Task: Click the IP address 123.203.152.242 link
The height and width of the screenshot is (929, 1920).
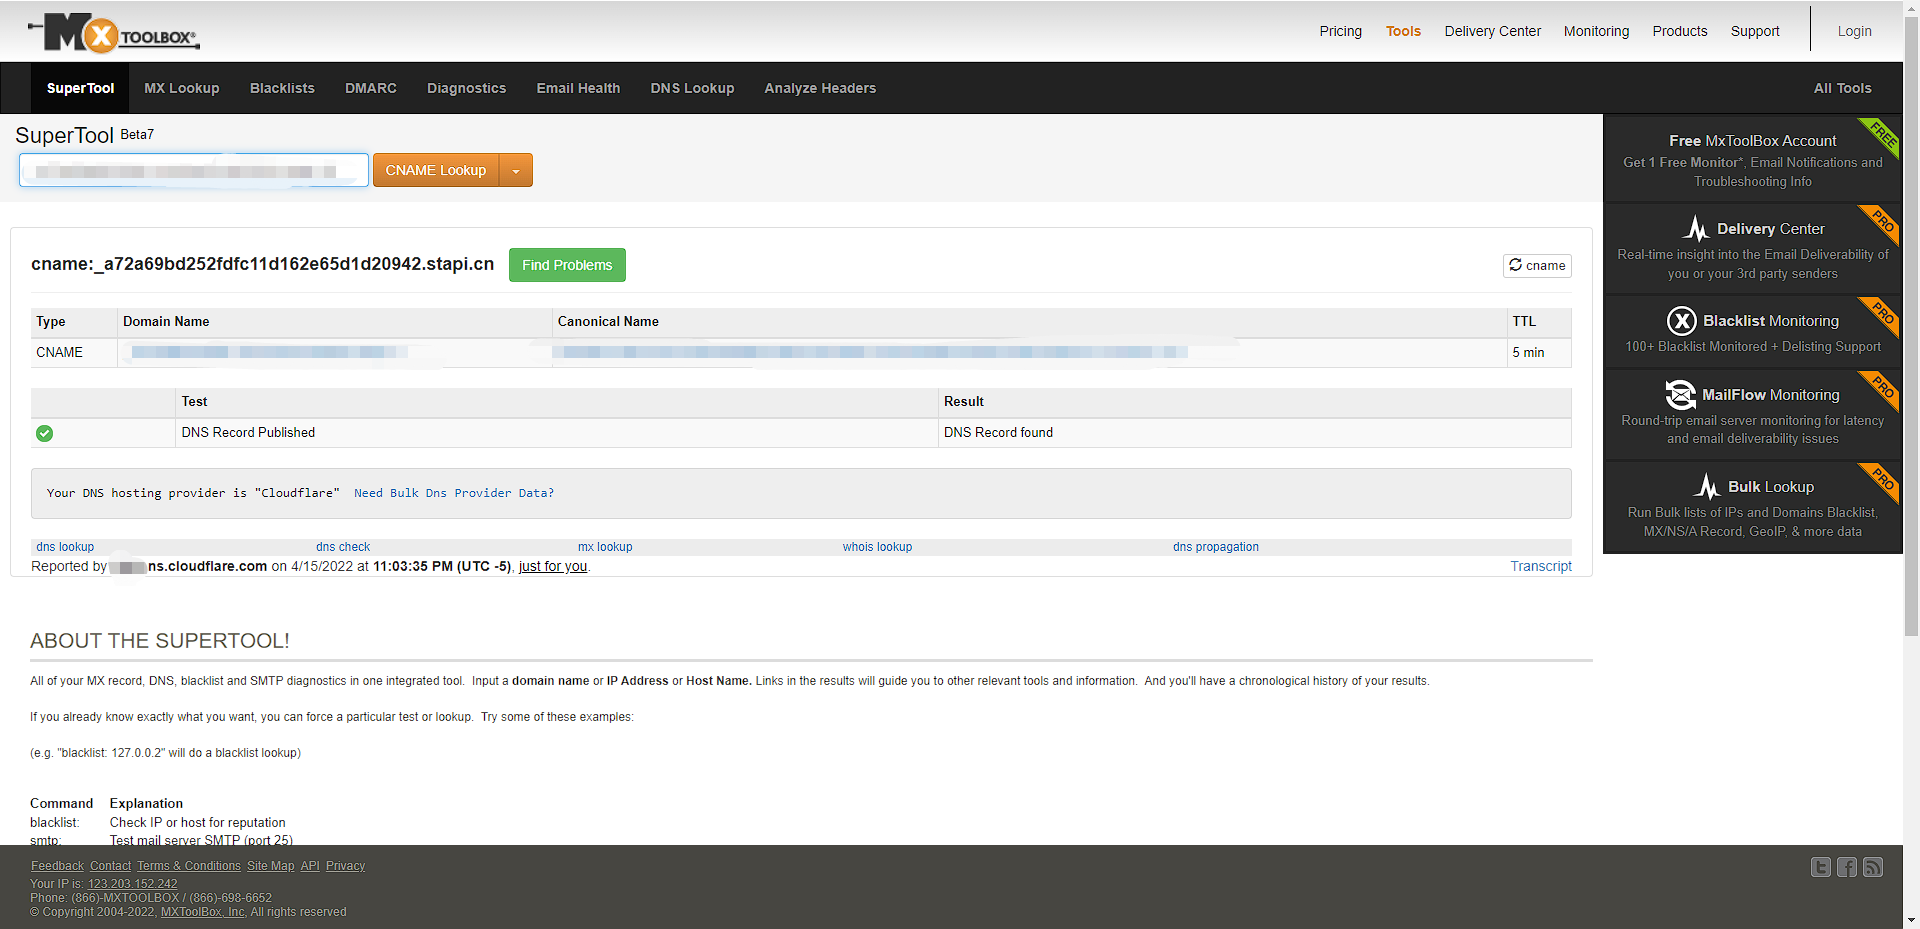Action: pyautogui.click(x=132, y=884)
